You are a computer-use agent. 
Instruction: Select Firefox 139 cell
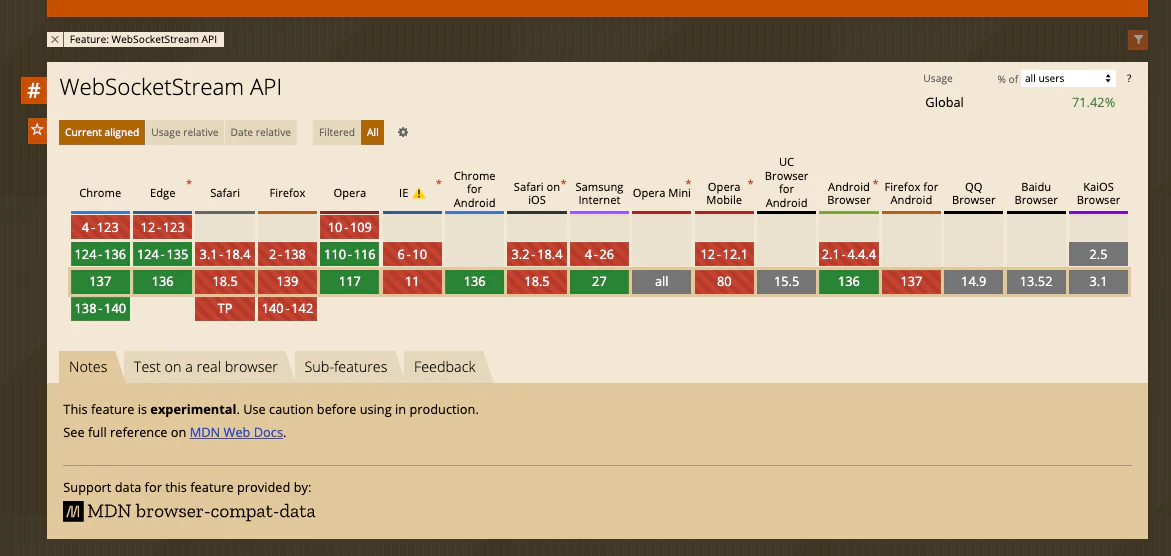coord(288,282)
